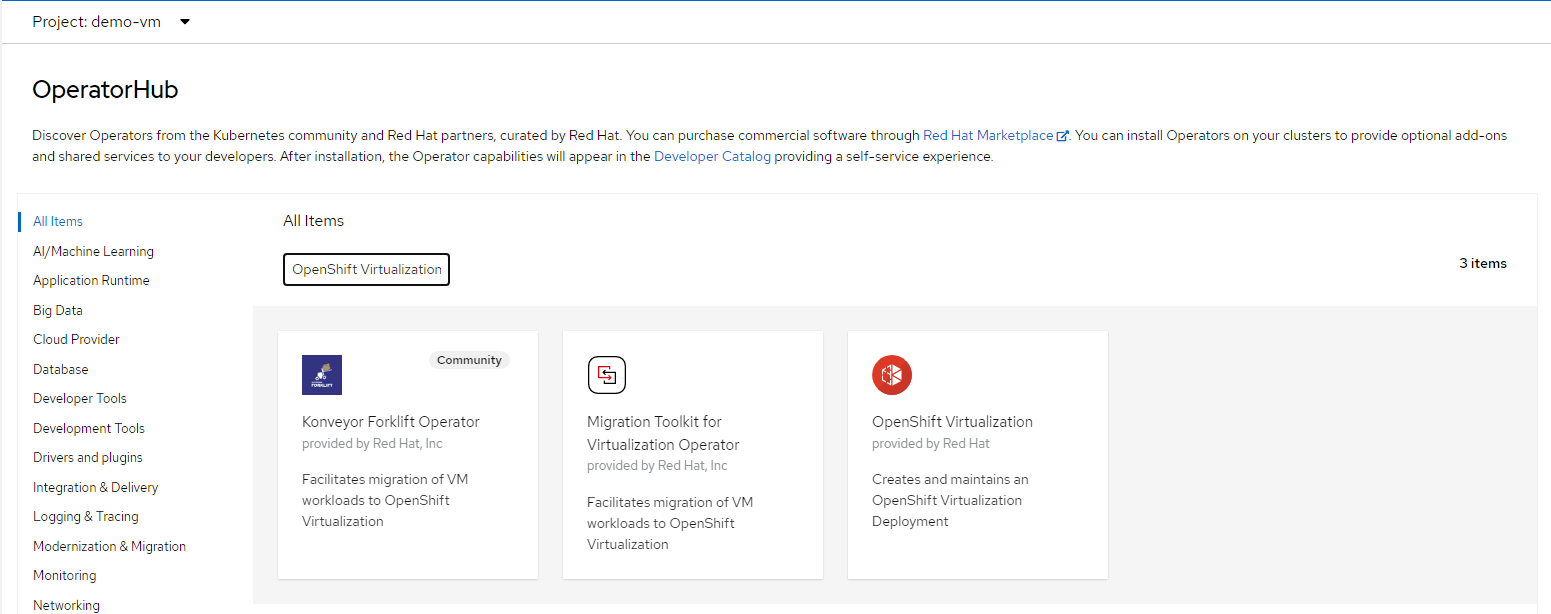
Task: Open the Migration Toolkit for Virtualization Operator title
Action: point(663,433)
